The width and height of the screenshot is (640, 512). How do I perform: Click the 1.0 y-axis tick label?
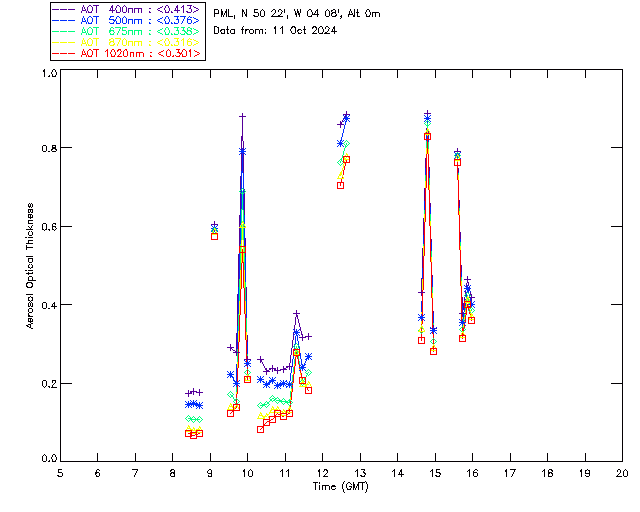click(49, 73)
